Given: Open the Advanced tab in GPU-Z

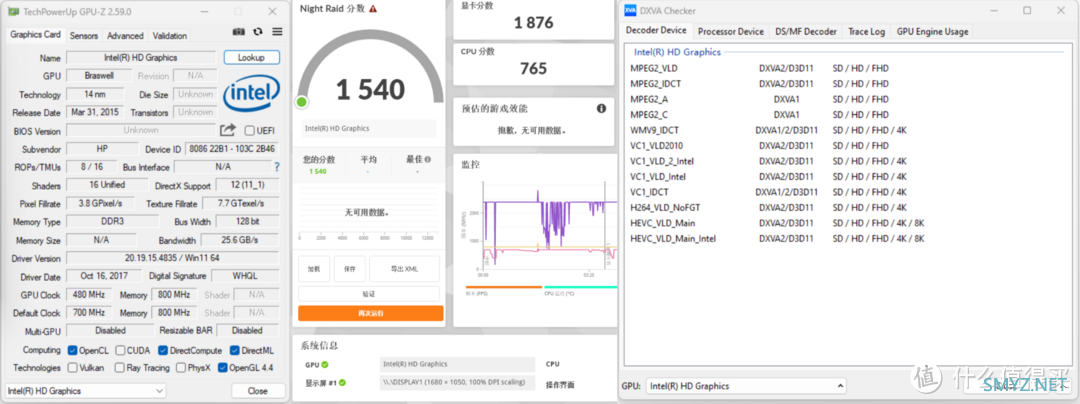Looking at the screenshot, I should coord(125,36).
